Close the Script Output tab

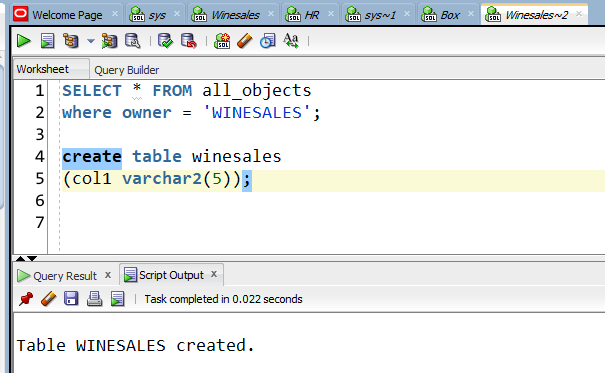(x=214, y=274)
